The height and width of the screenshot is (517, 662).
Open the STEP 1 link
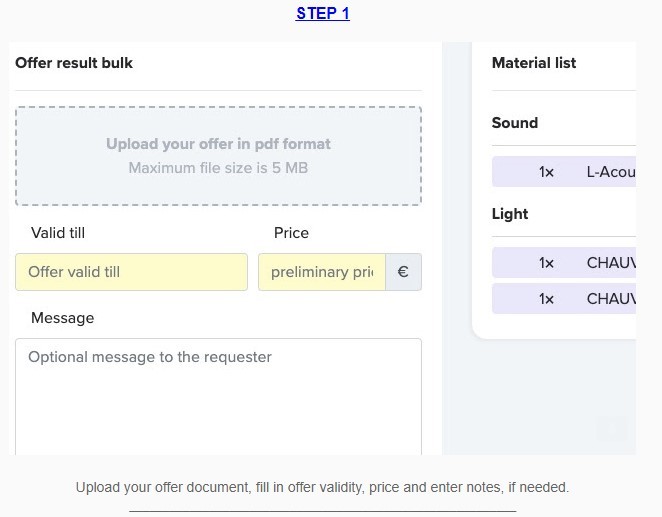pos(323,14)
